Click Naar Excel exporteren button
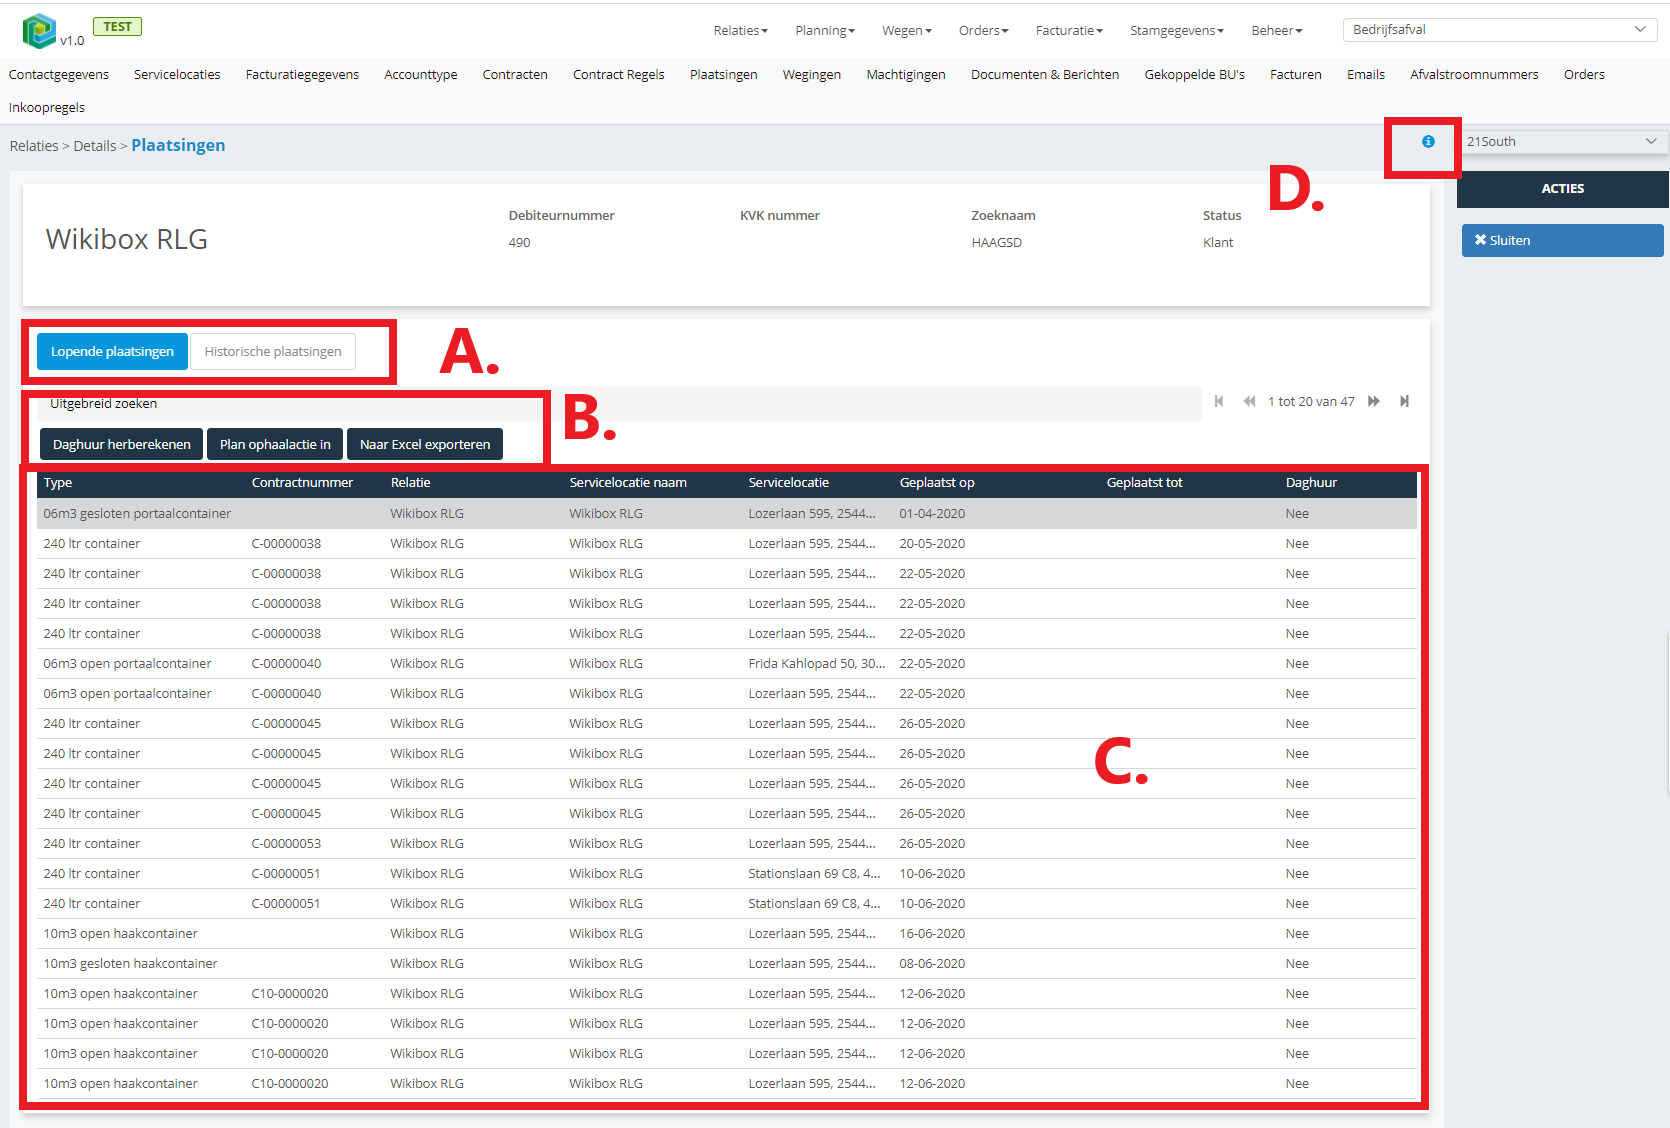The width and height of the screenshot is (1670, 1128). tap(425, 445)
